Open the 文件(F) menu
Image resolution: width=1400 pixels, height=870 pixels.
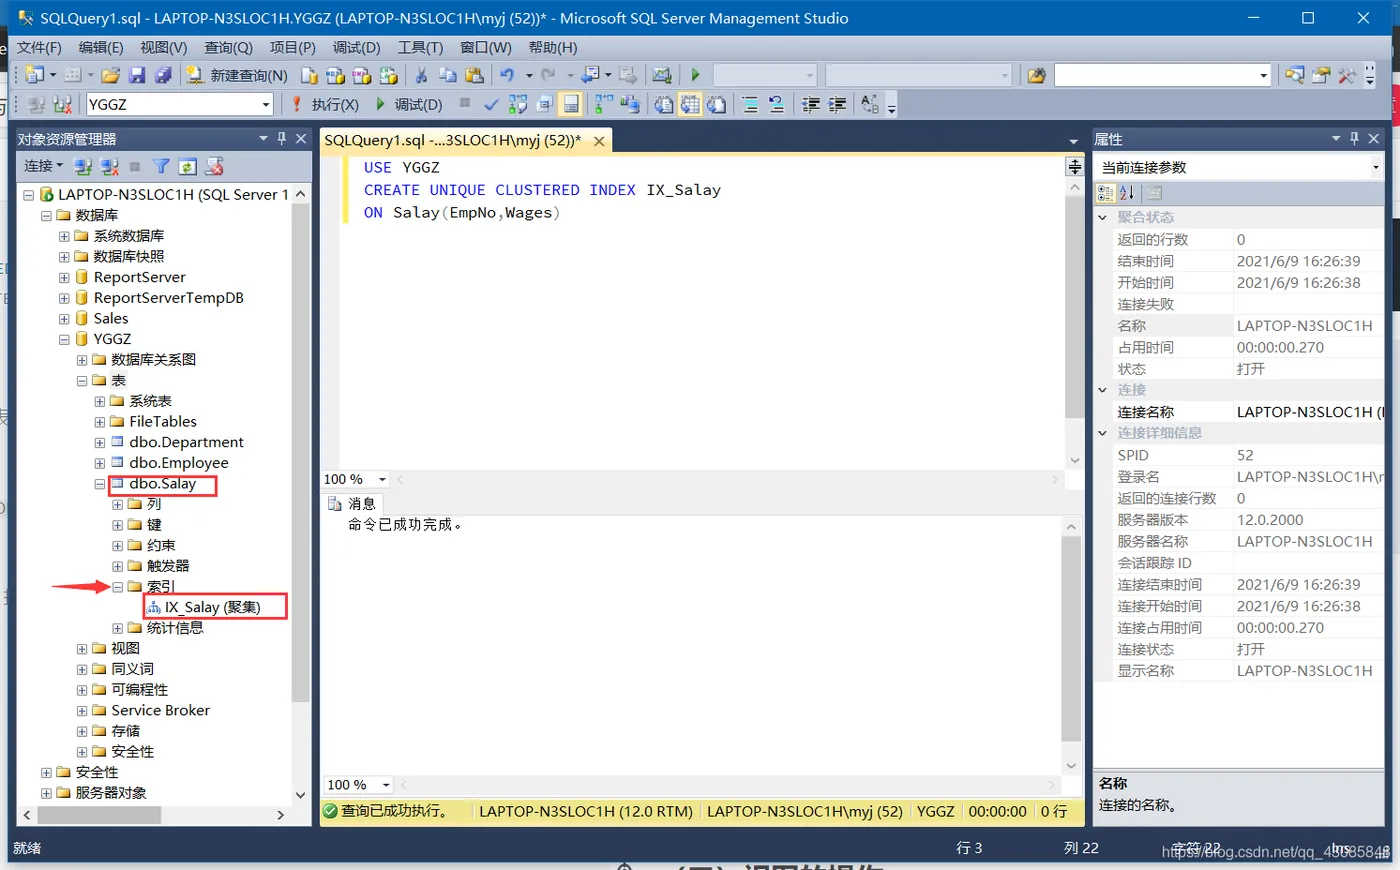[x=39, y=47]
